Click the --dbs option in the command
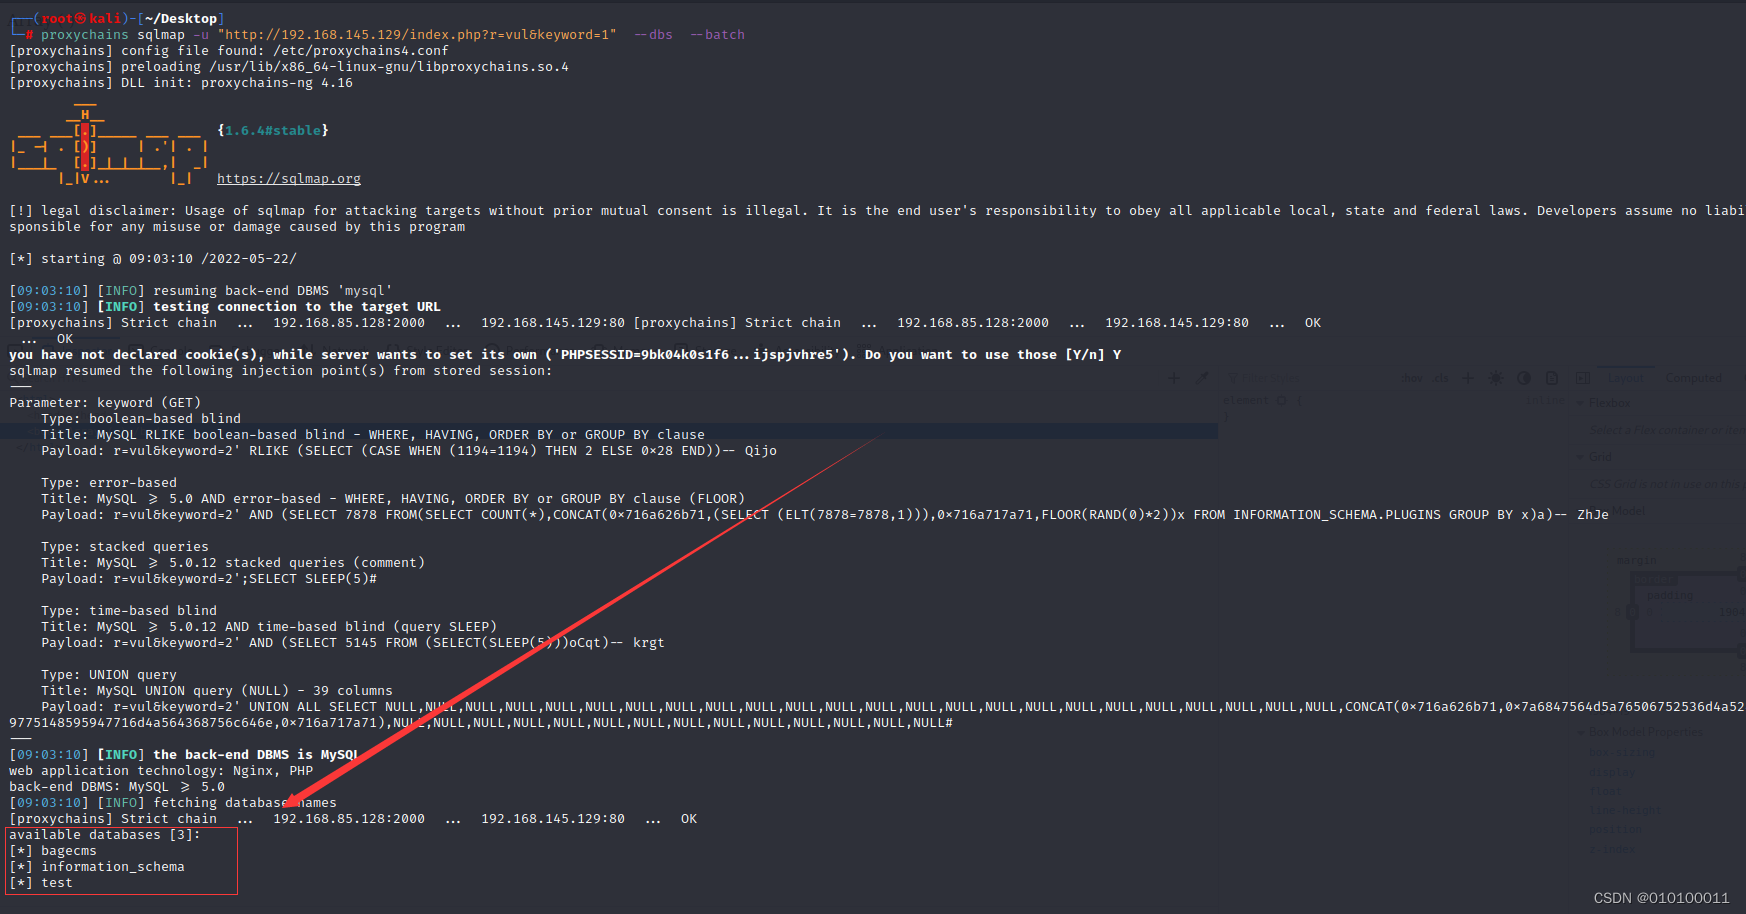This screenshot has height=914, width=1746. (653, 35)
